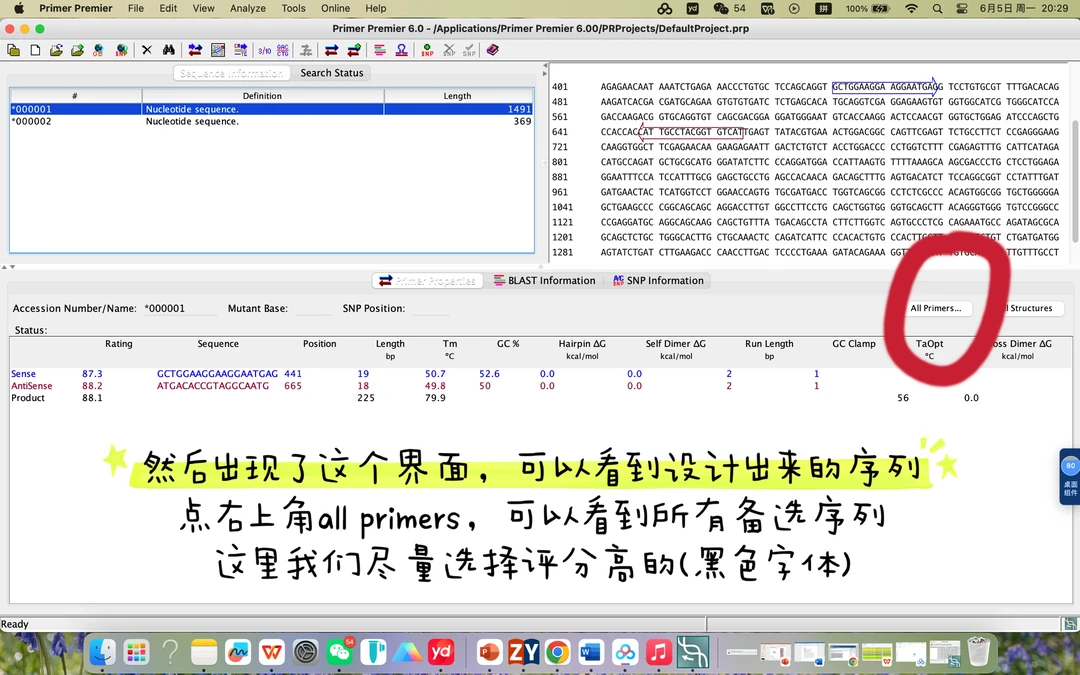Image resolution: width=1080 pixels, height=675 pixels.
Task: Open the BLAST Information tab
Action: (545, 281)
